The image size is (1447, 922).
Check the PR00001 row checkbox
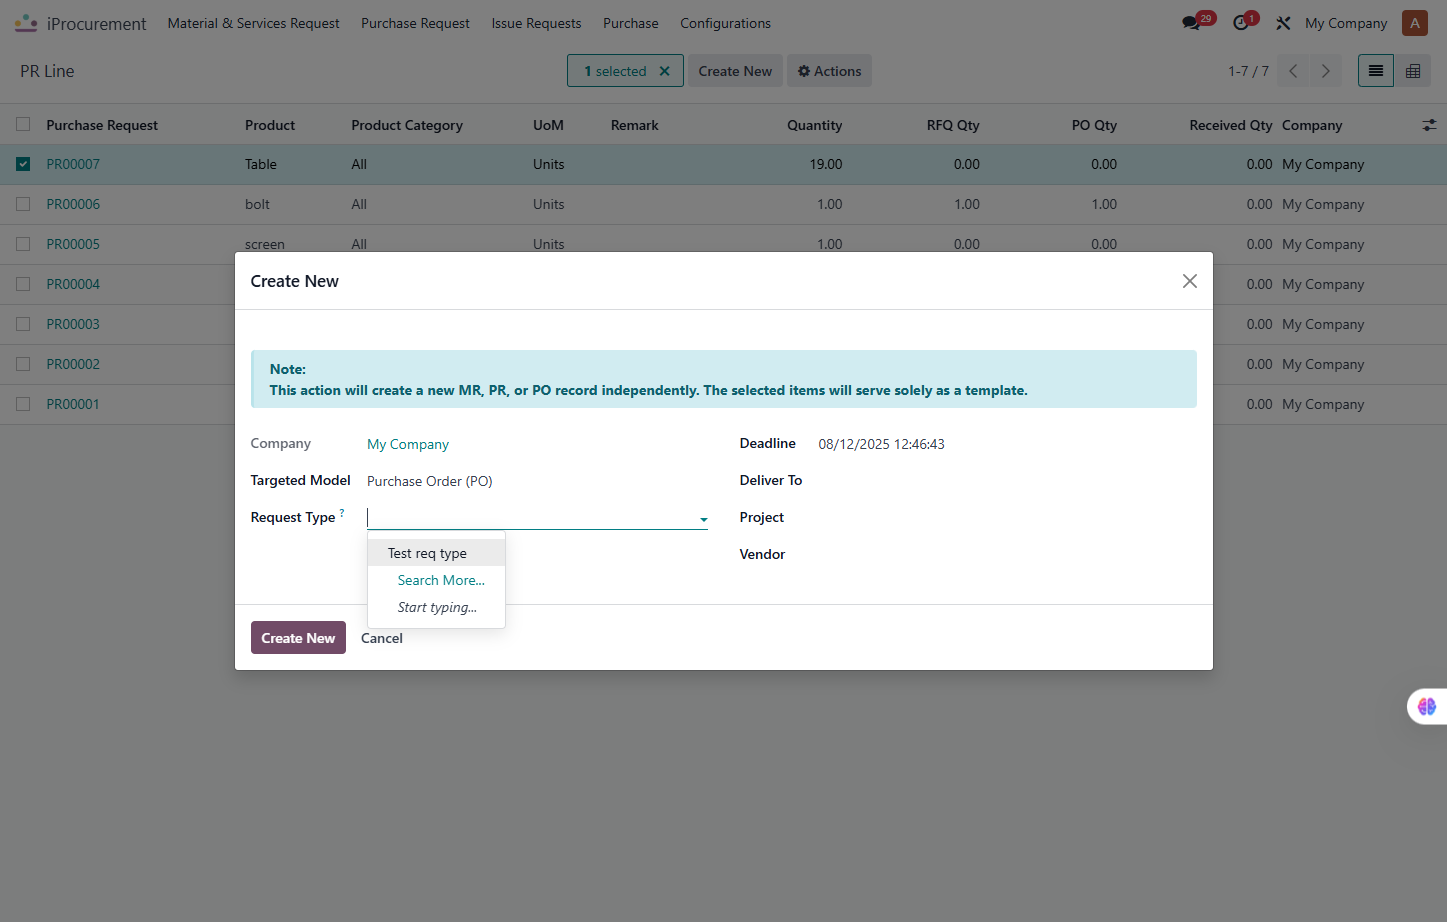(x=23, y=404)
